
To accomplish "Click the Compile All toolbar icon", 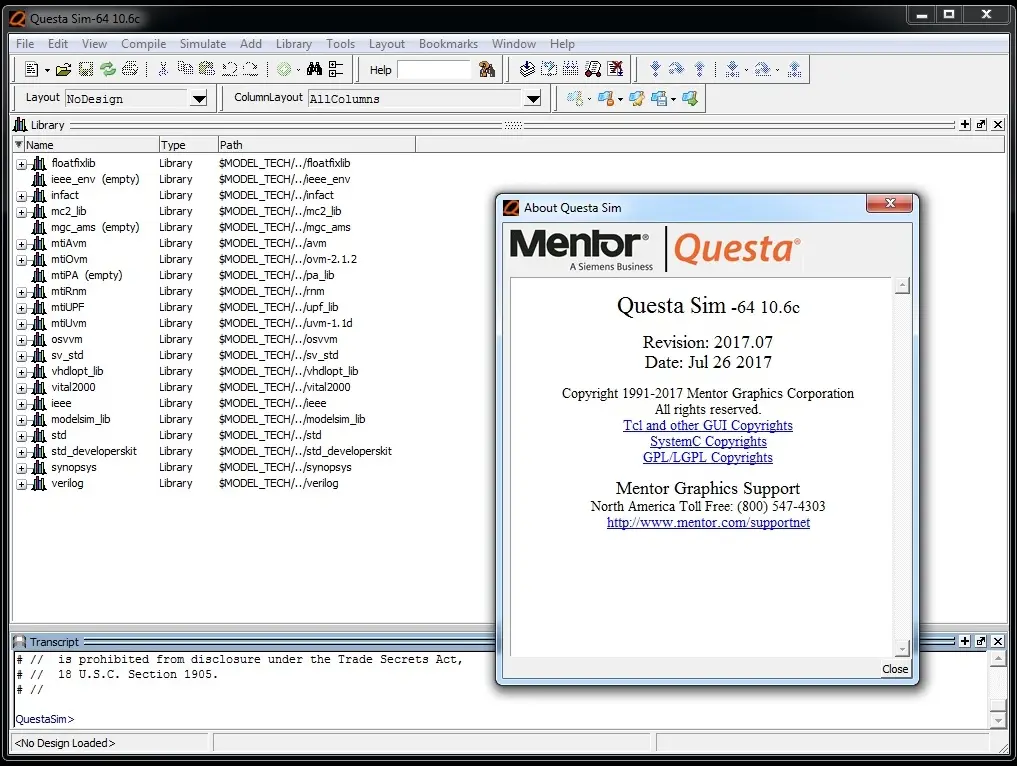I will 549,69.
